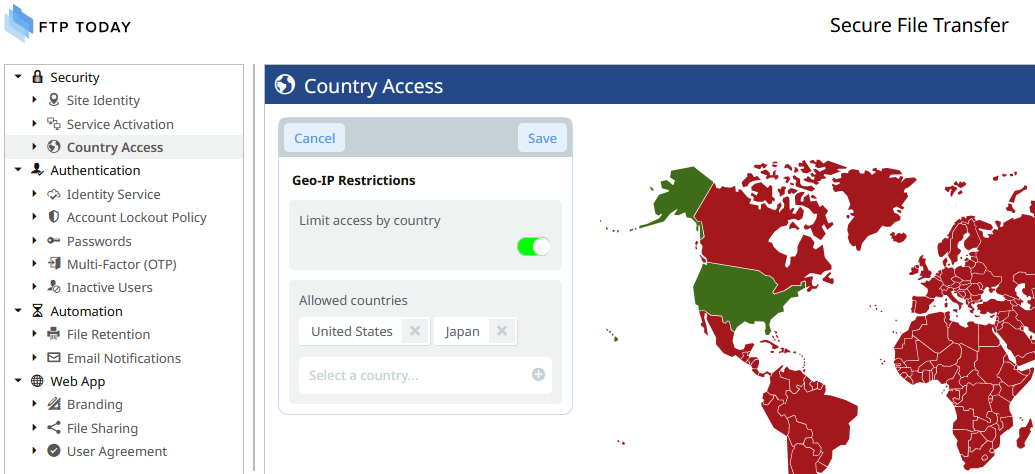Disable the Limit access by country toggle
The width and height of the screenshot is (1035, 474).
coord(533,247)
